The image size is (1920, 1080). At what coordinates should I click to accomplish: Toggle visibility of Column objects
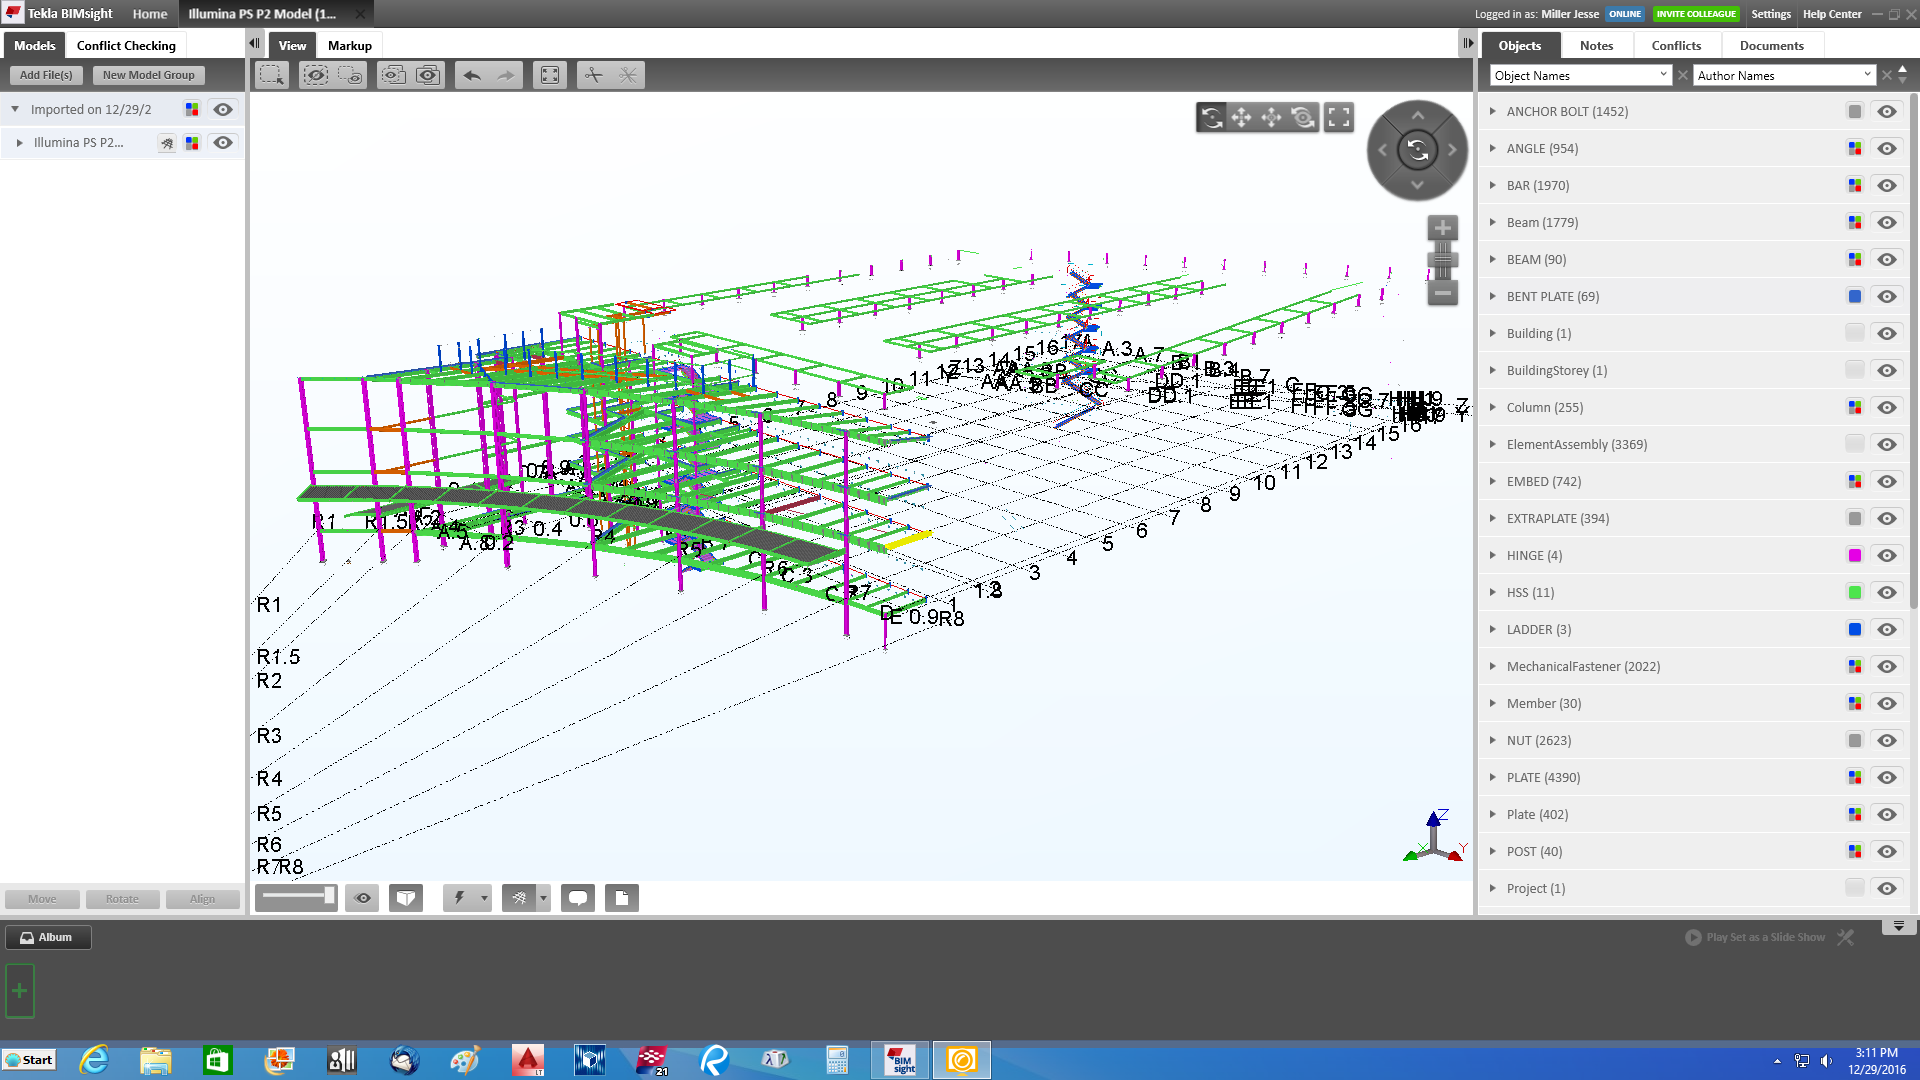coord(1887,407)
